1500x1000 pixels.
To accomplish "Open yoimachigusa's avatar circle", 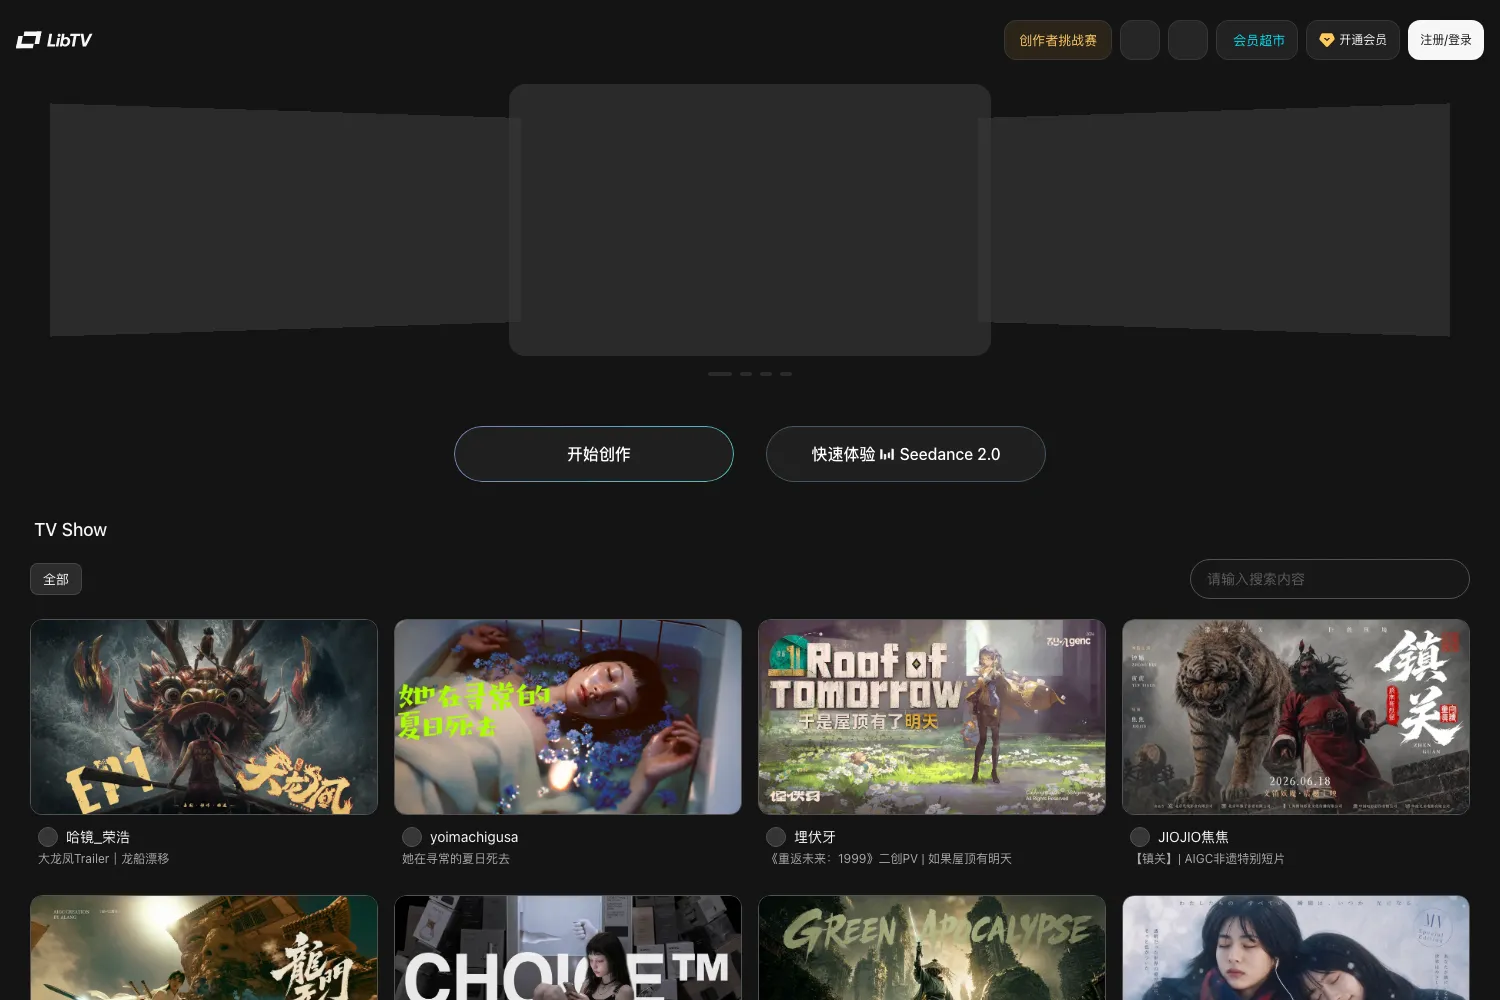I will click(412, 837).
